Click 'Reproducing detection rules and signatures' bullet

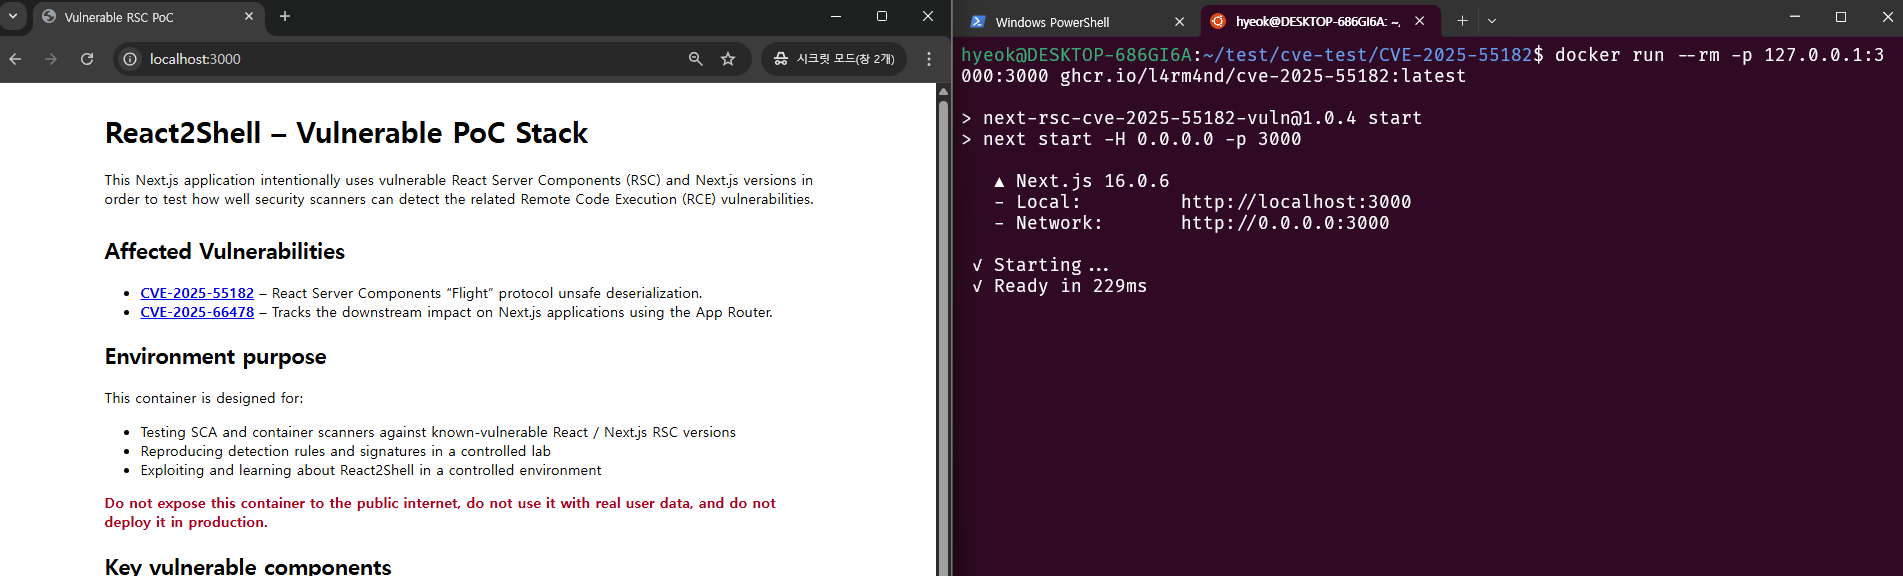pos(346,451)
